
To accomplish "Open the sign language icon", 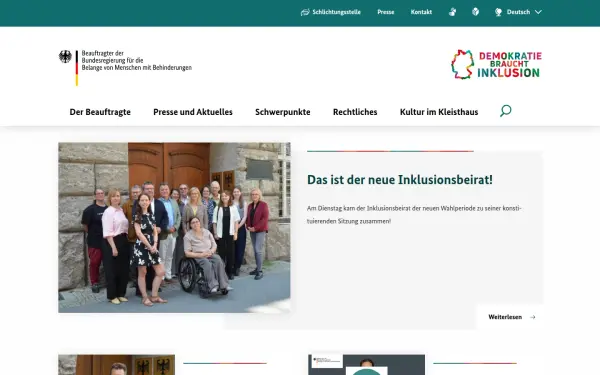I will click(452, 12).
